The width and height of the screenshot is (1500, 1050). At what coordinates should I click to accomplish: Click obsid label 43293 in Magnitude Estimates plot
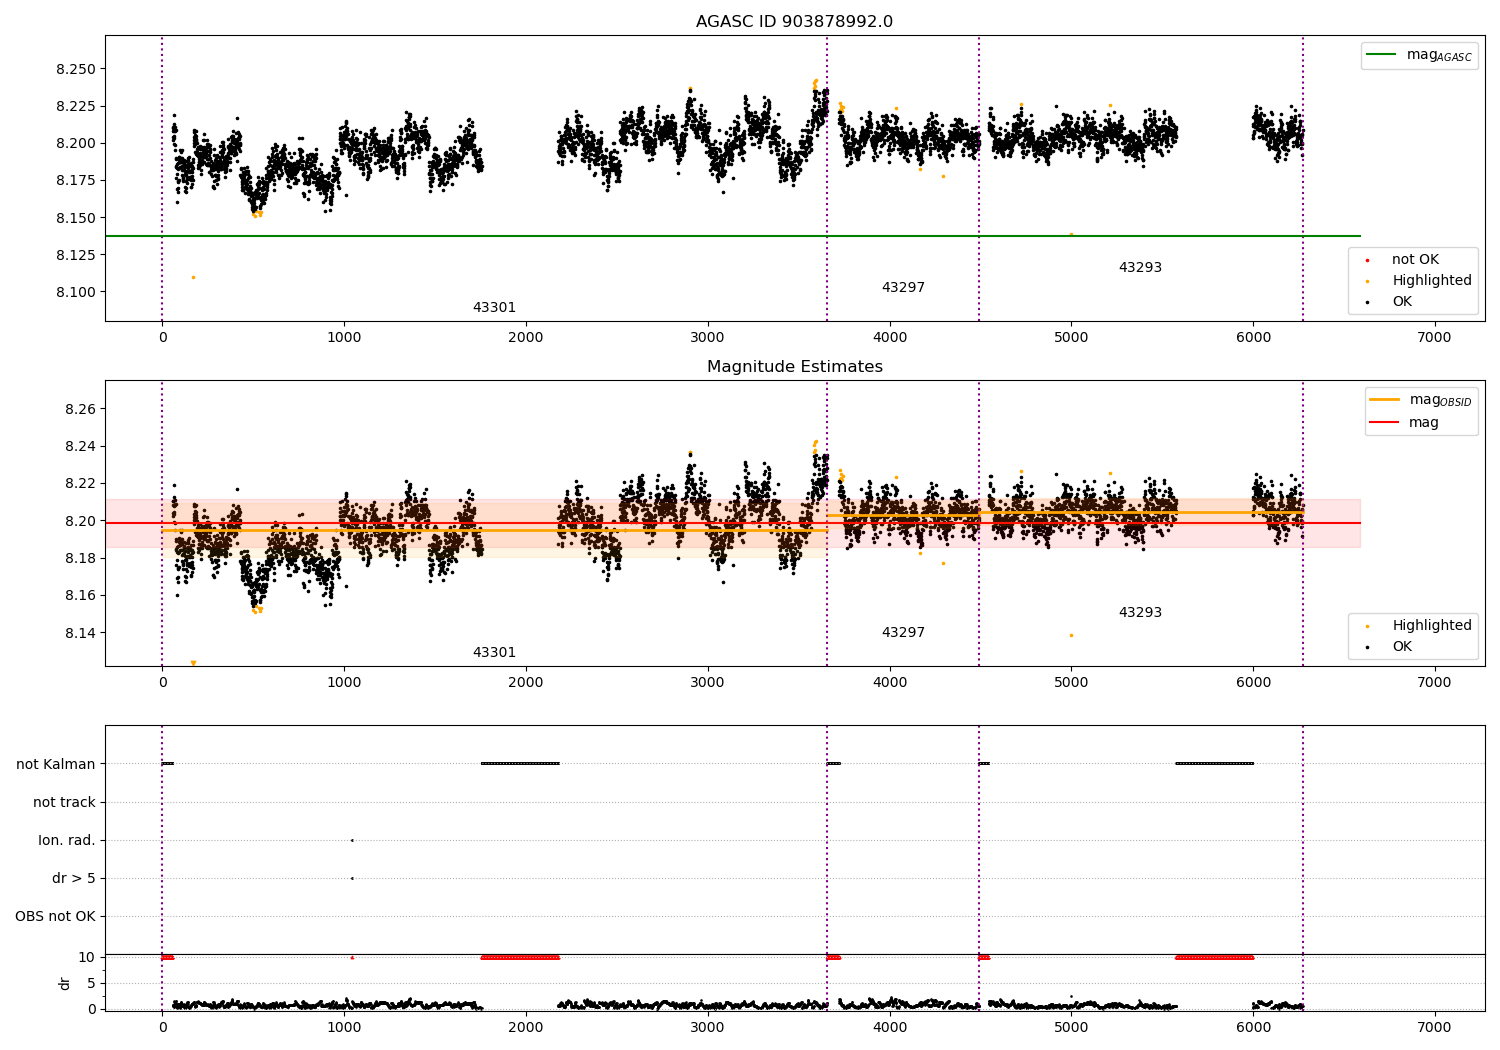[1140, 613]
